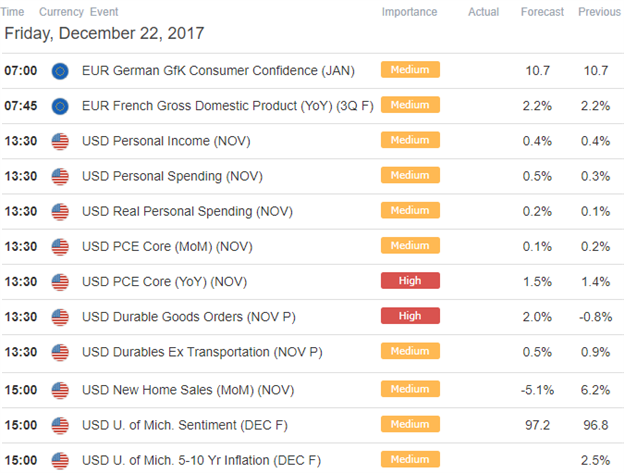Select the High badge for PCE Core (YoY)

tap(410, 280)
